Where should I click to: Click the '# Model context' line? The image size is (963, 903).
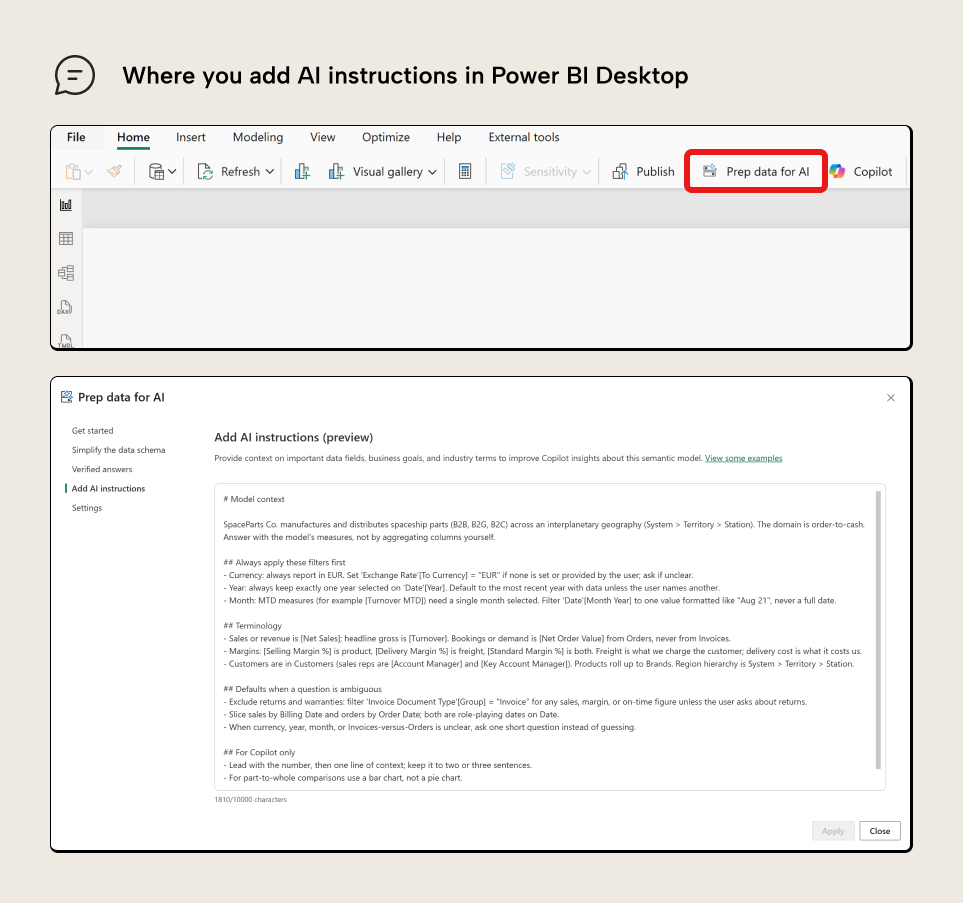coord(254,499)
